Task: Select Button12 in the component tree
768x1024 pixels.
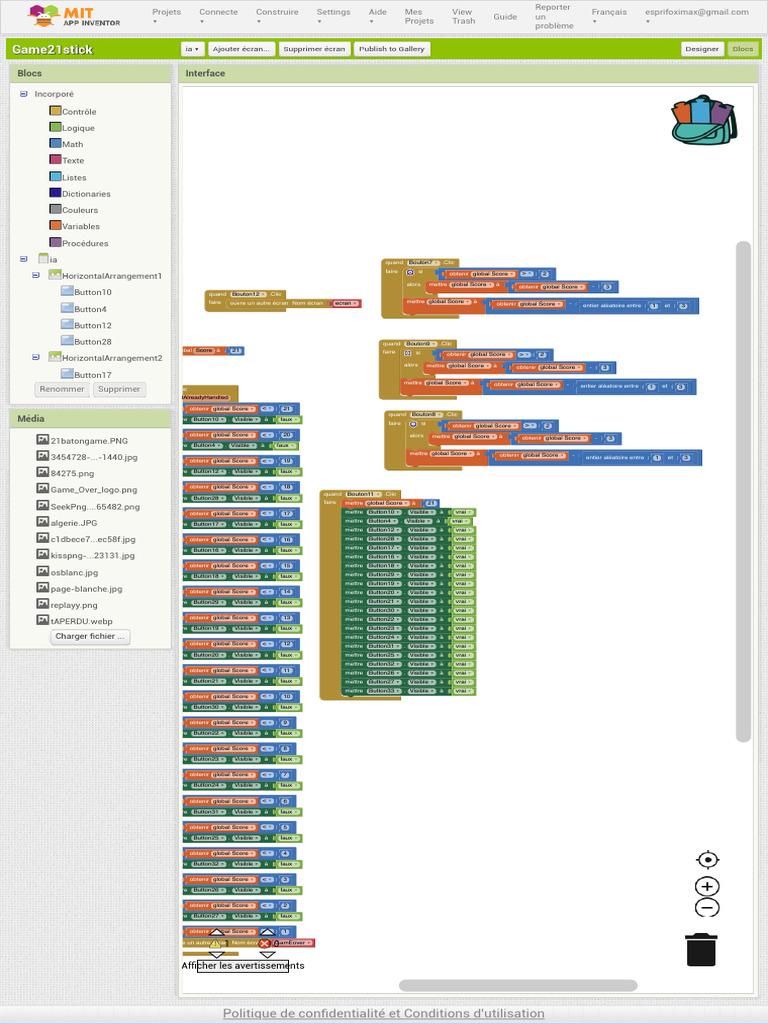Action: pos(86,325)
